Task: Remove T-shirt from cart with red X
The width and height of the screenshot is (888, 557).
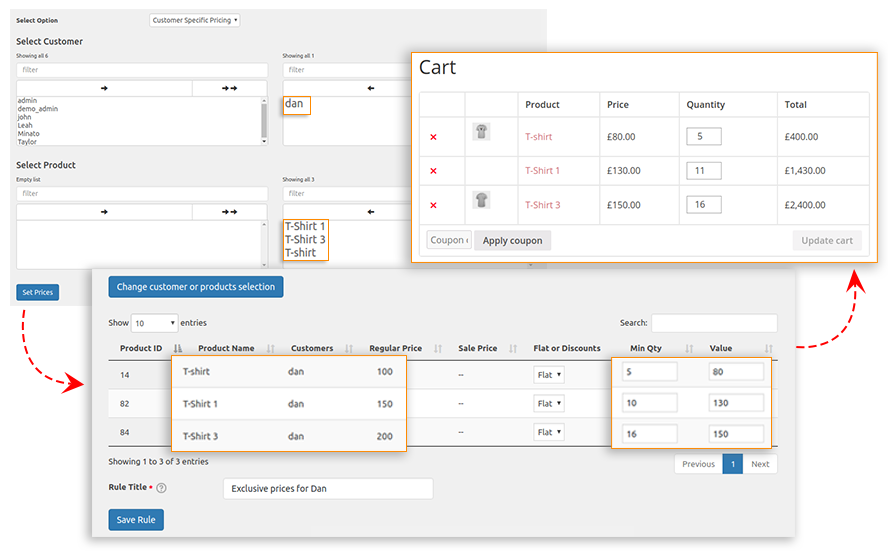Action: [433, 137]
